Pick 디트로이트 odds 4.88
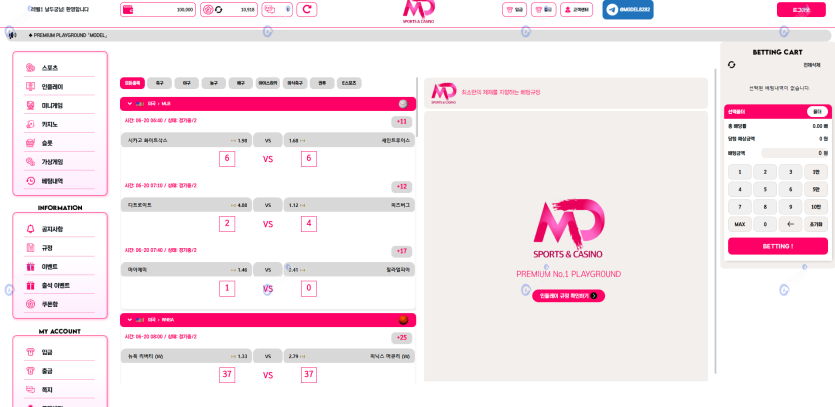Image resolution: width=835 pixels, height=407 pixels. coord(186,205)
